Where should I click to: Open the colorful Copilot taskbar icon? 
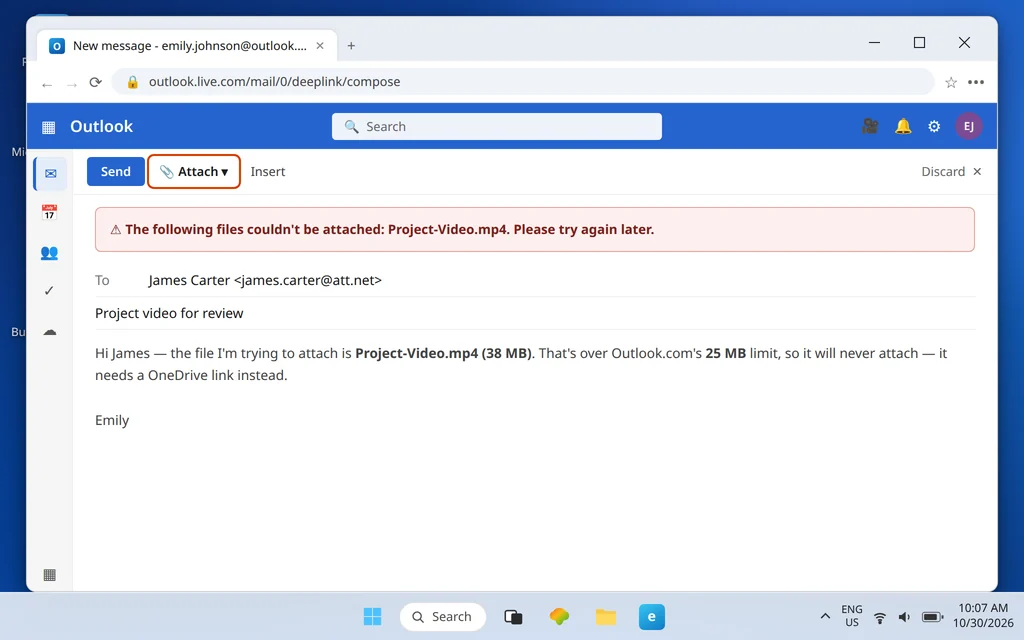coord(559,616)
